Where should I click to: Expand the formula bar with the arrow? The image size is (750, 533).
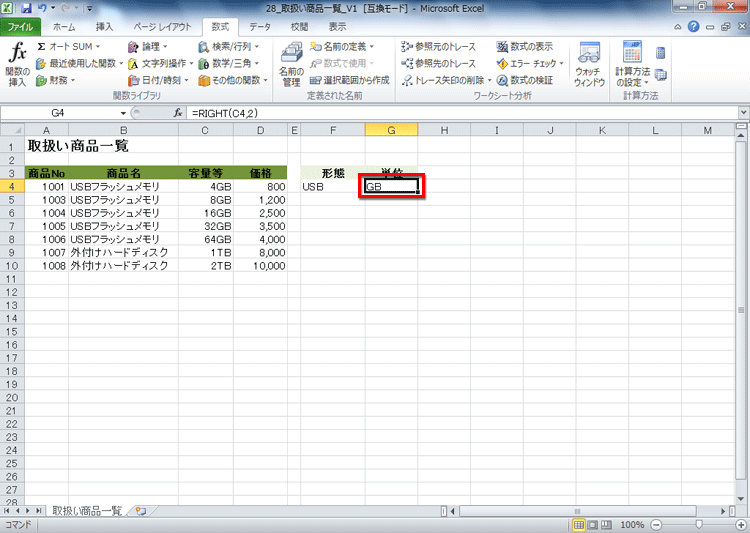(x=743, y=113)
